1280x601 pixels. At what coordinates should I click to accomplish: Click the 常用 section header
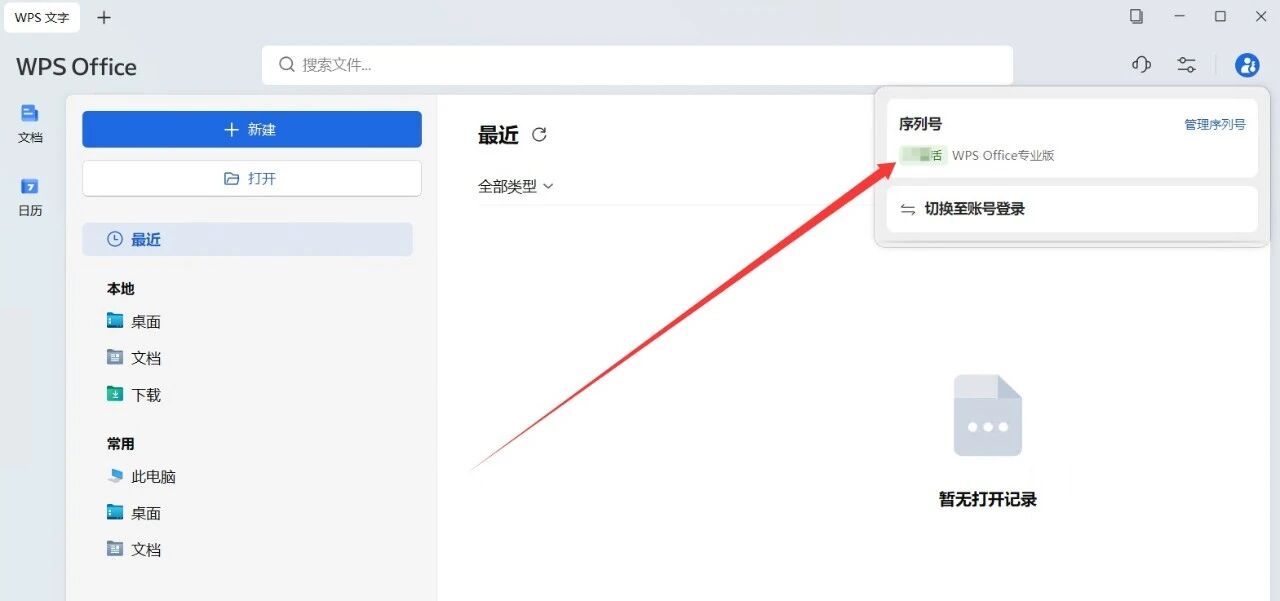tap(121, 443)
